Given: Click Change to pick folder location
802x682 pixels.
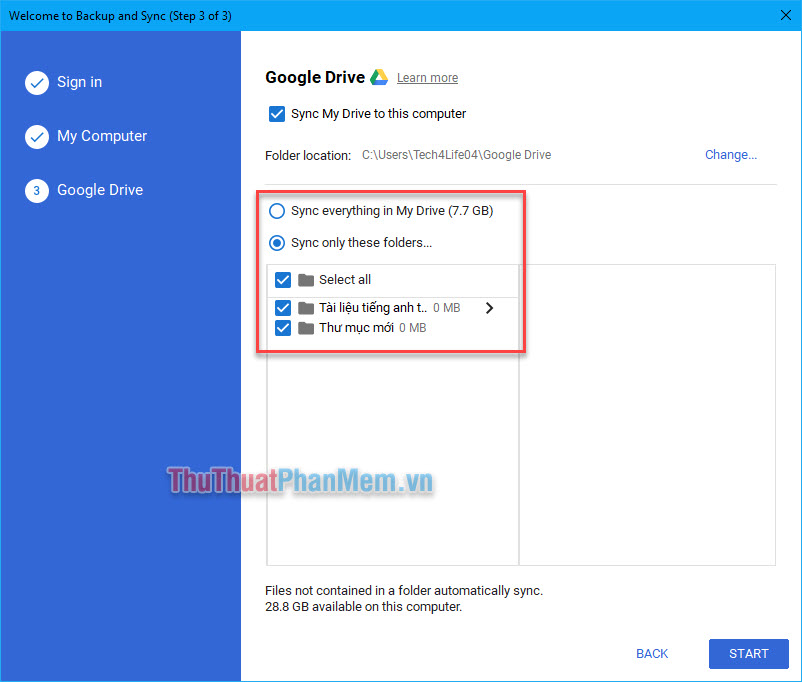Looking at the screenshot, I should click(x=730, y=155).
